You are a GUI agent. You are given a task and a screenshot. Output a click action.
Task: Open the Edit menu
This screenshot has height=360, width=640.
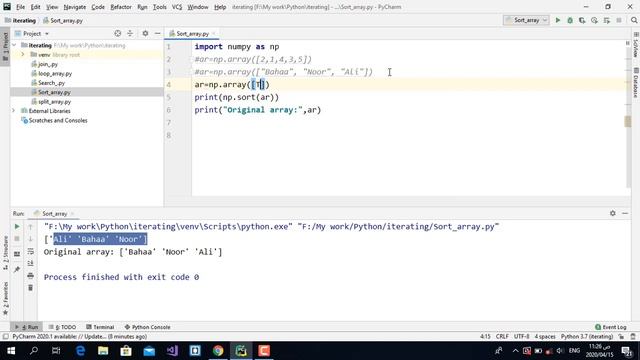(x=36, y=7)
